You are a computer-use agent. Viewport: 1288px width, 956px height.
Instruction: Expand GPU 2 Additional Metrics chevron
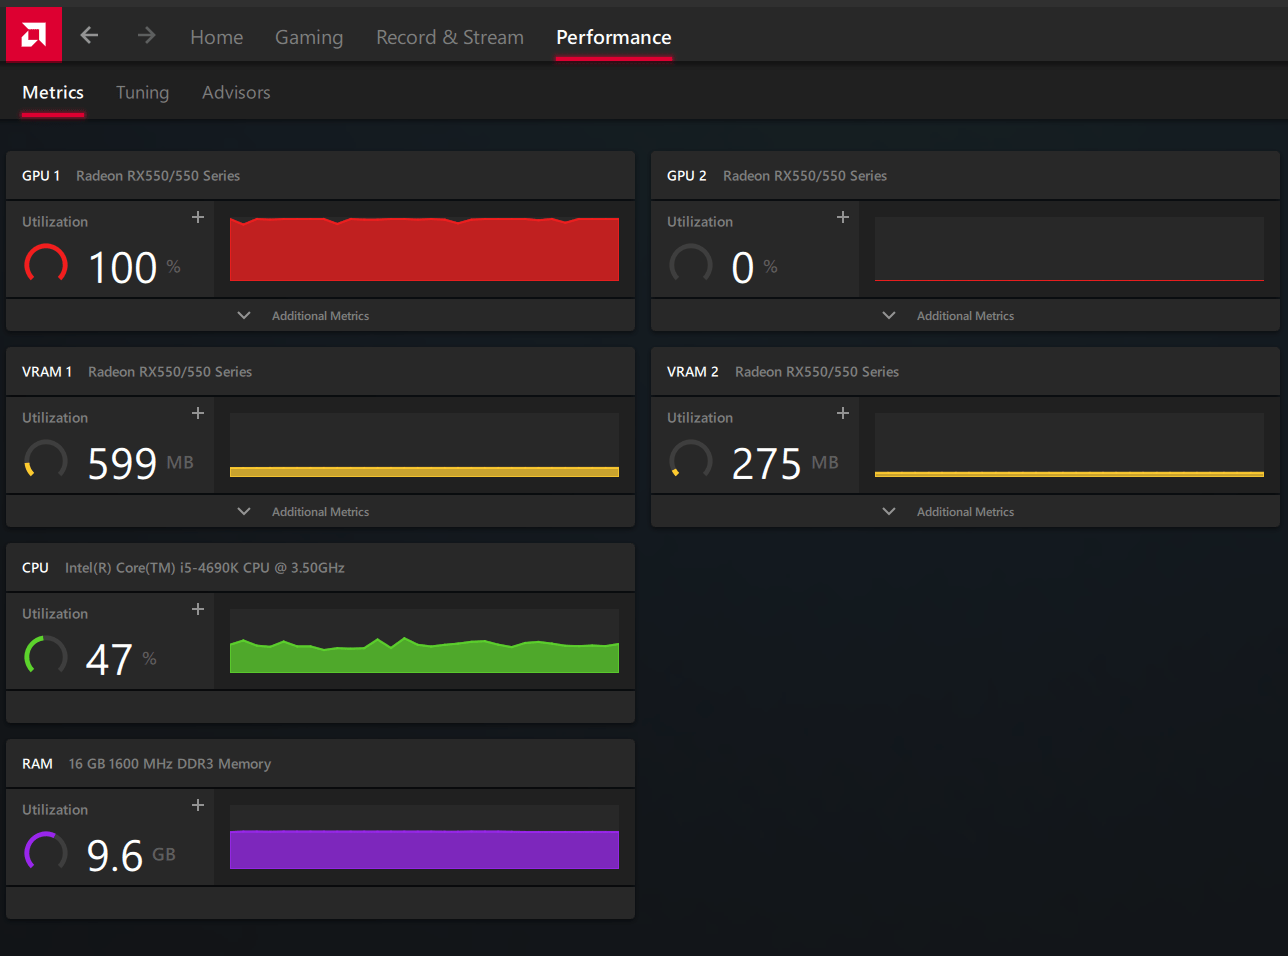pos(889,315)
